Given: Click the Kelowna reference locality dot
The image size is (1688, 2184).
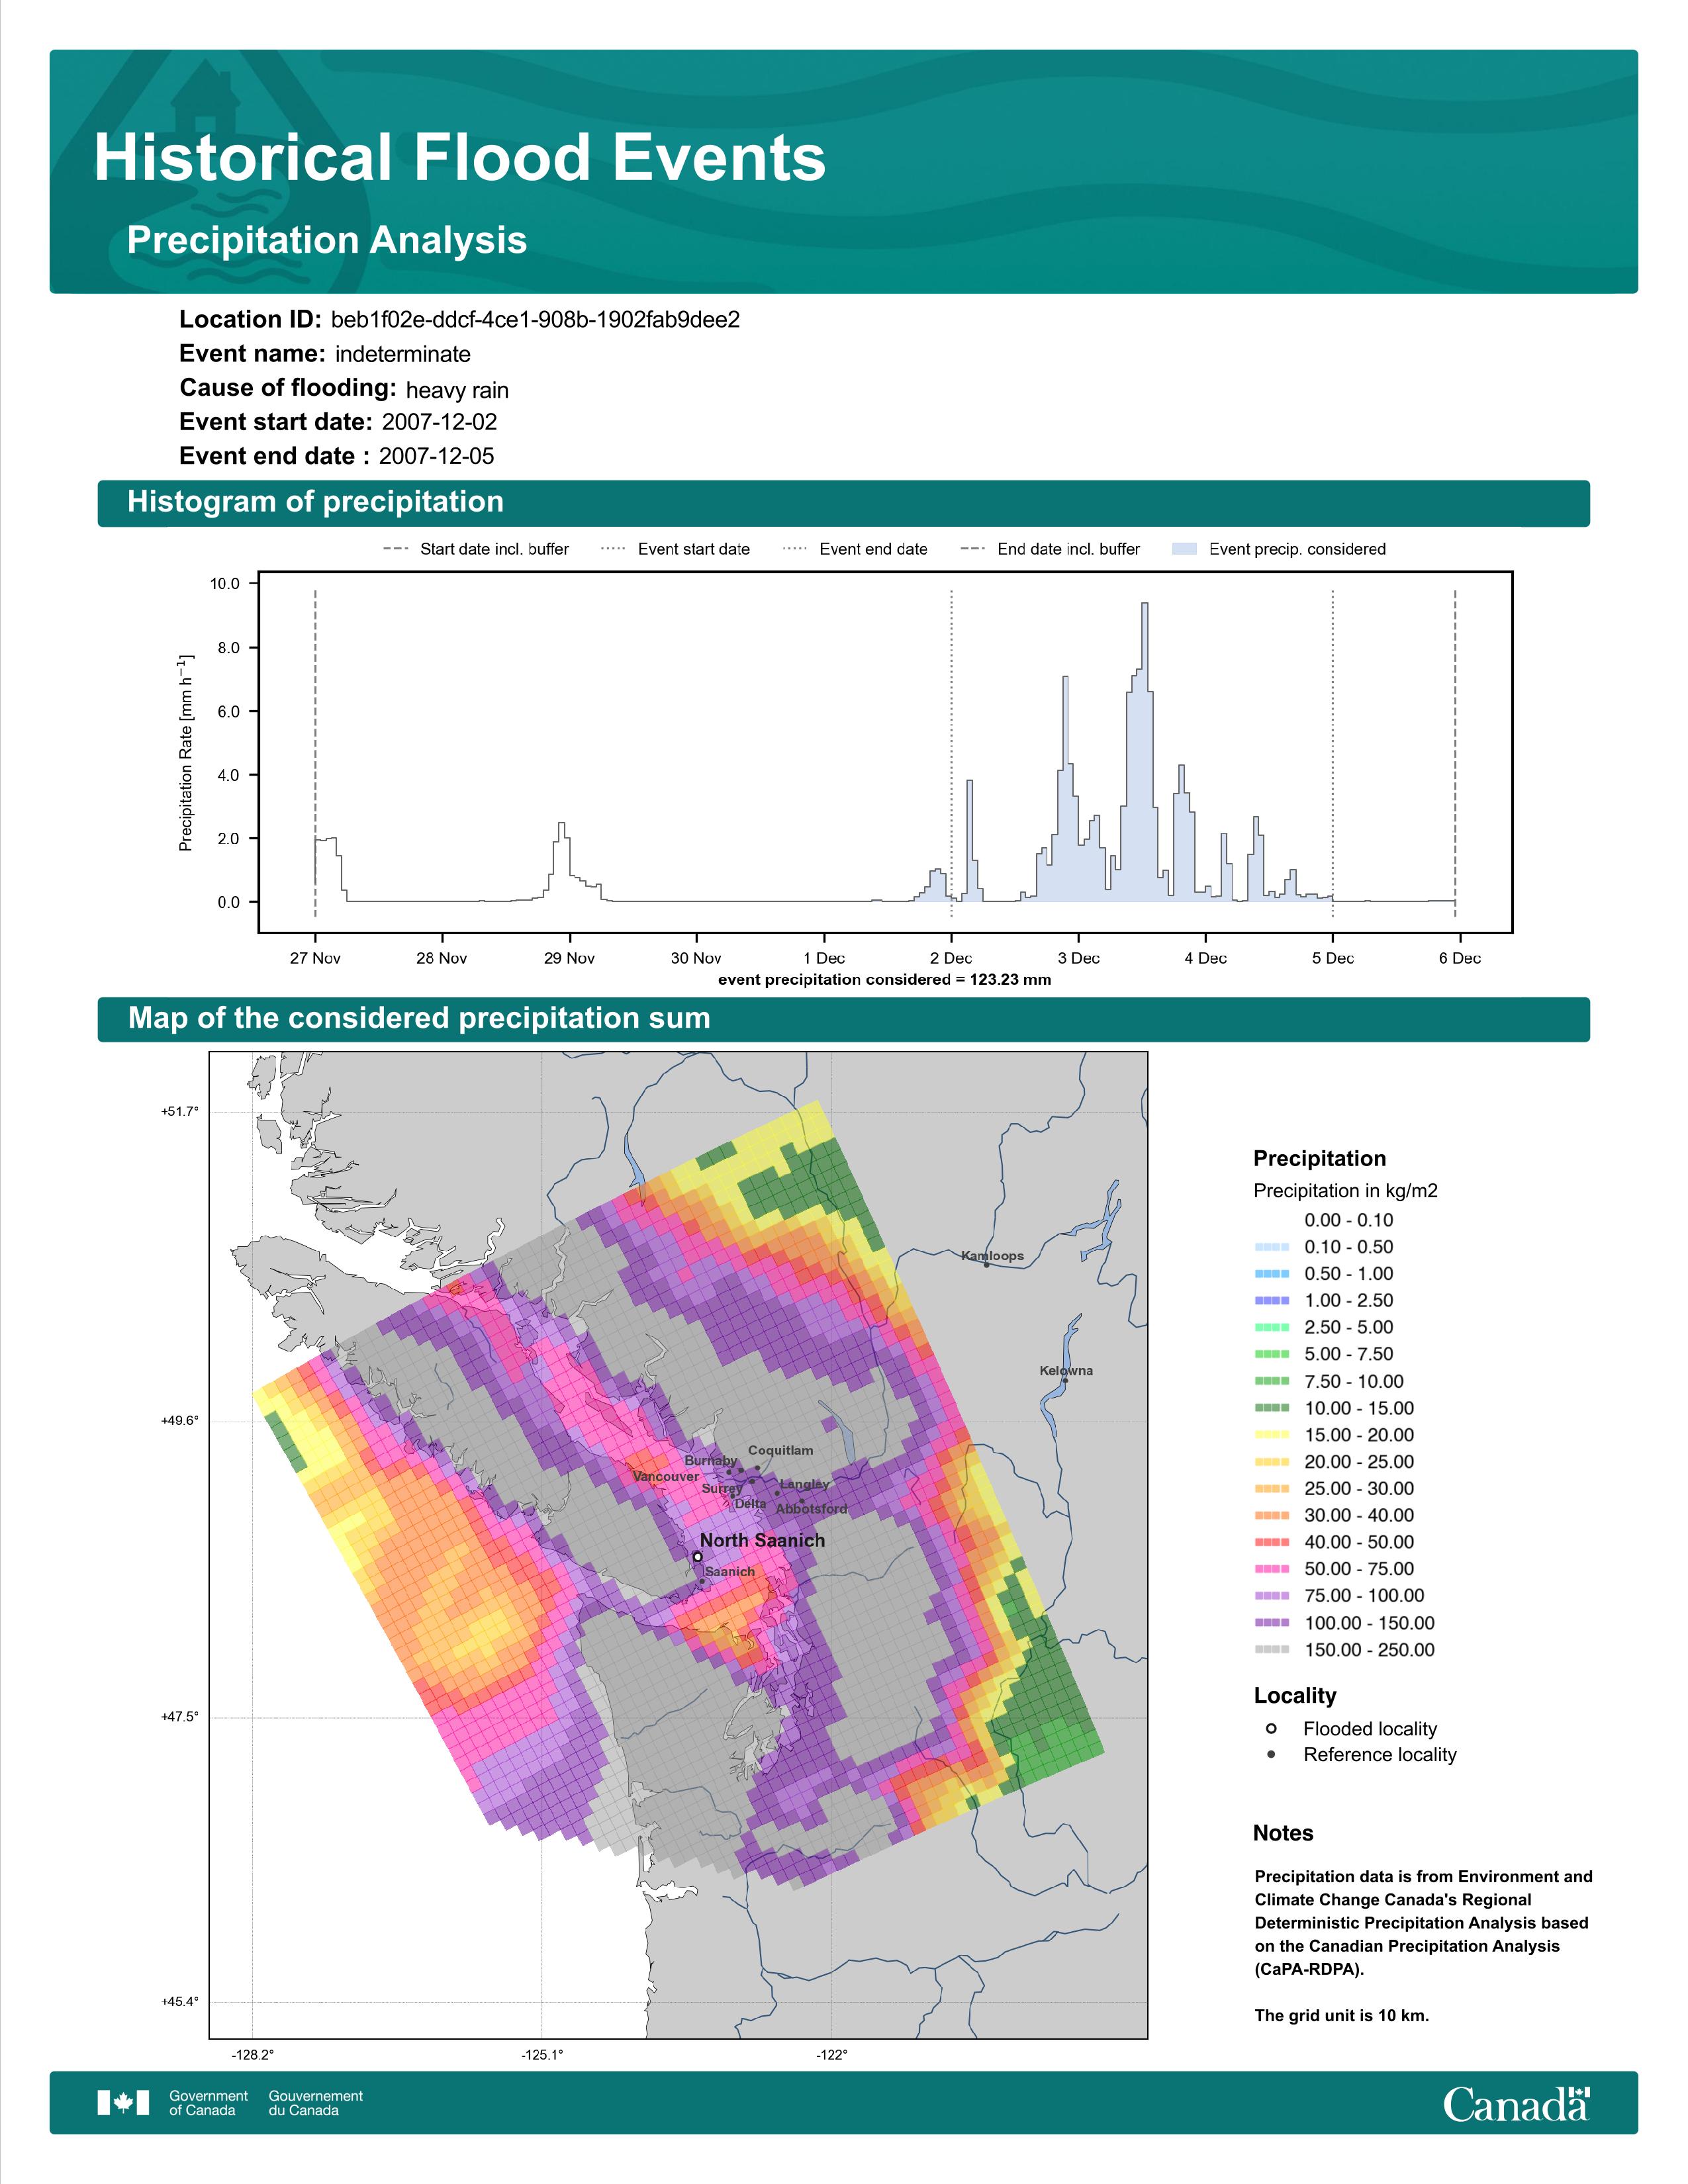Looking at the screenshot, I should (x=1065, y=1381).
